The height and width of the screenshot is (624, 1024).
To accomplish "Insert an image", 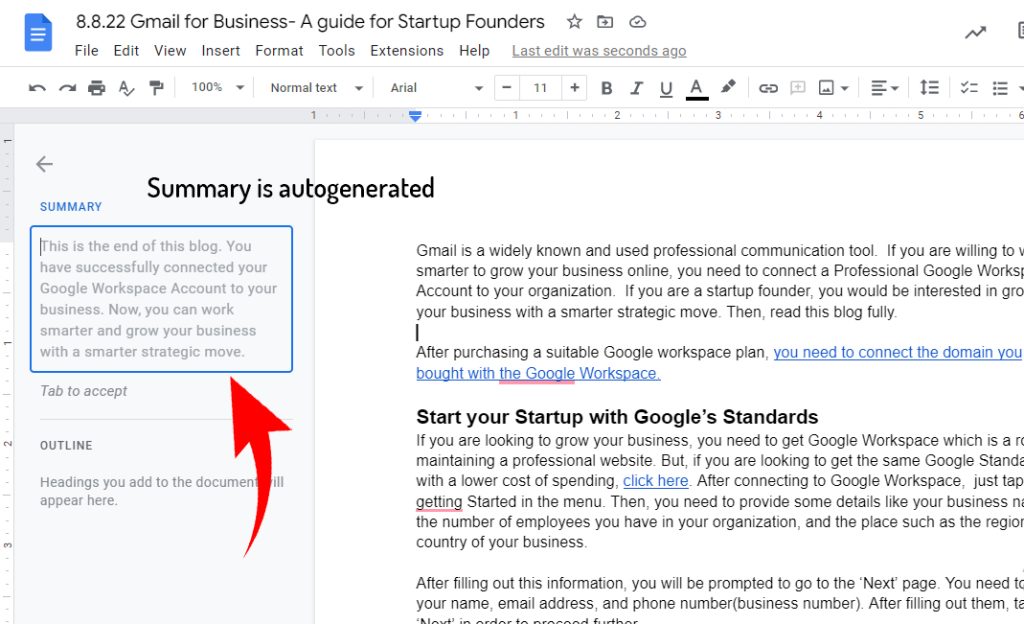I will click(826, 87).
